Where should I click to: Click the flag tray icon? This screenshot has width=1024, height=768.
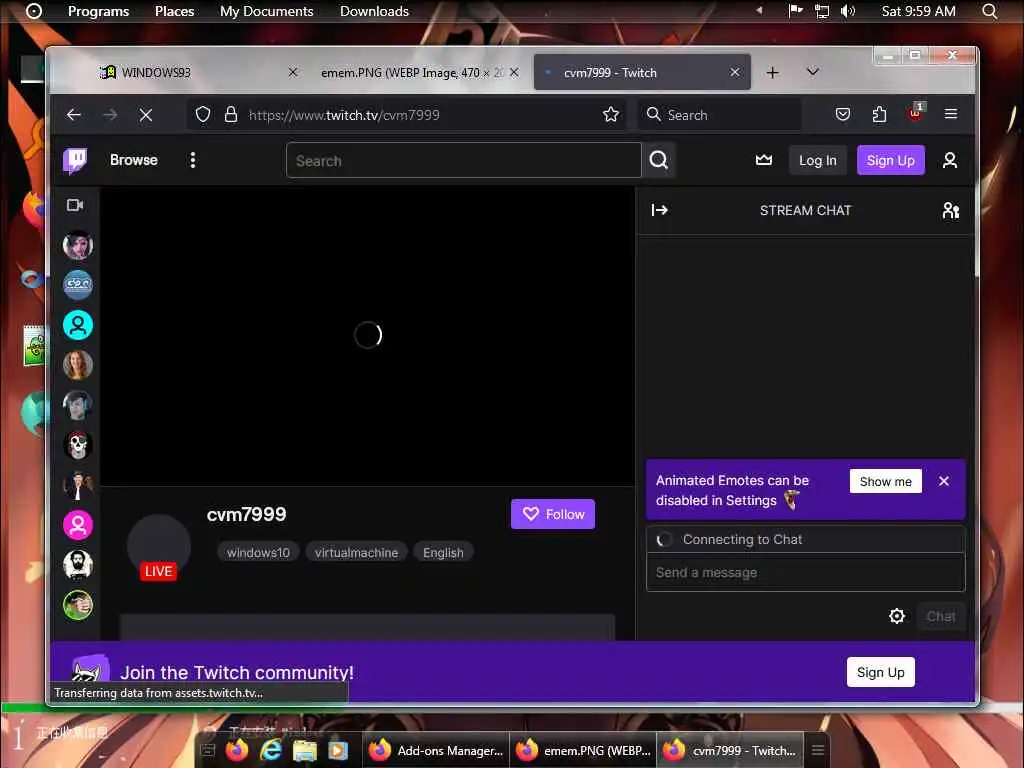pyautogui.click(x=795, y=11)
